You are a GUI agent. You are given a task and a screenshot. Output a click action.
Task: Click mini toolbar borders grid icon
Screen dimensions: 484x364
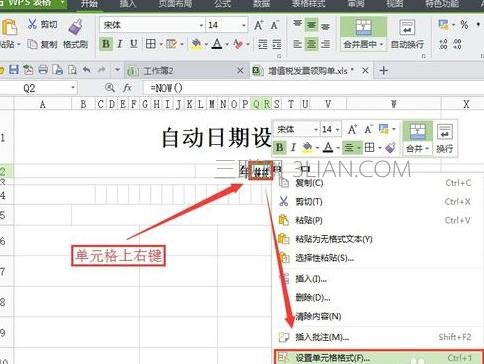pos(369,147)
